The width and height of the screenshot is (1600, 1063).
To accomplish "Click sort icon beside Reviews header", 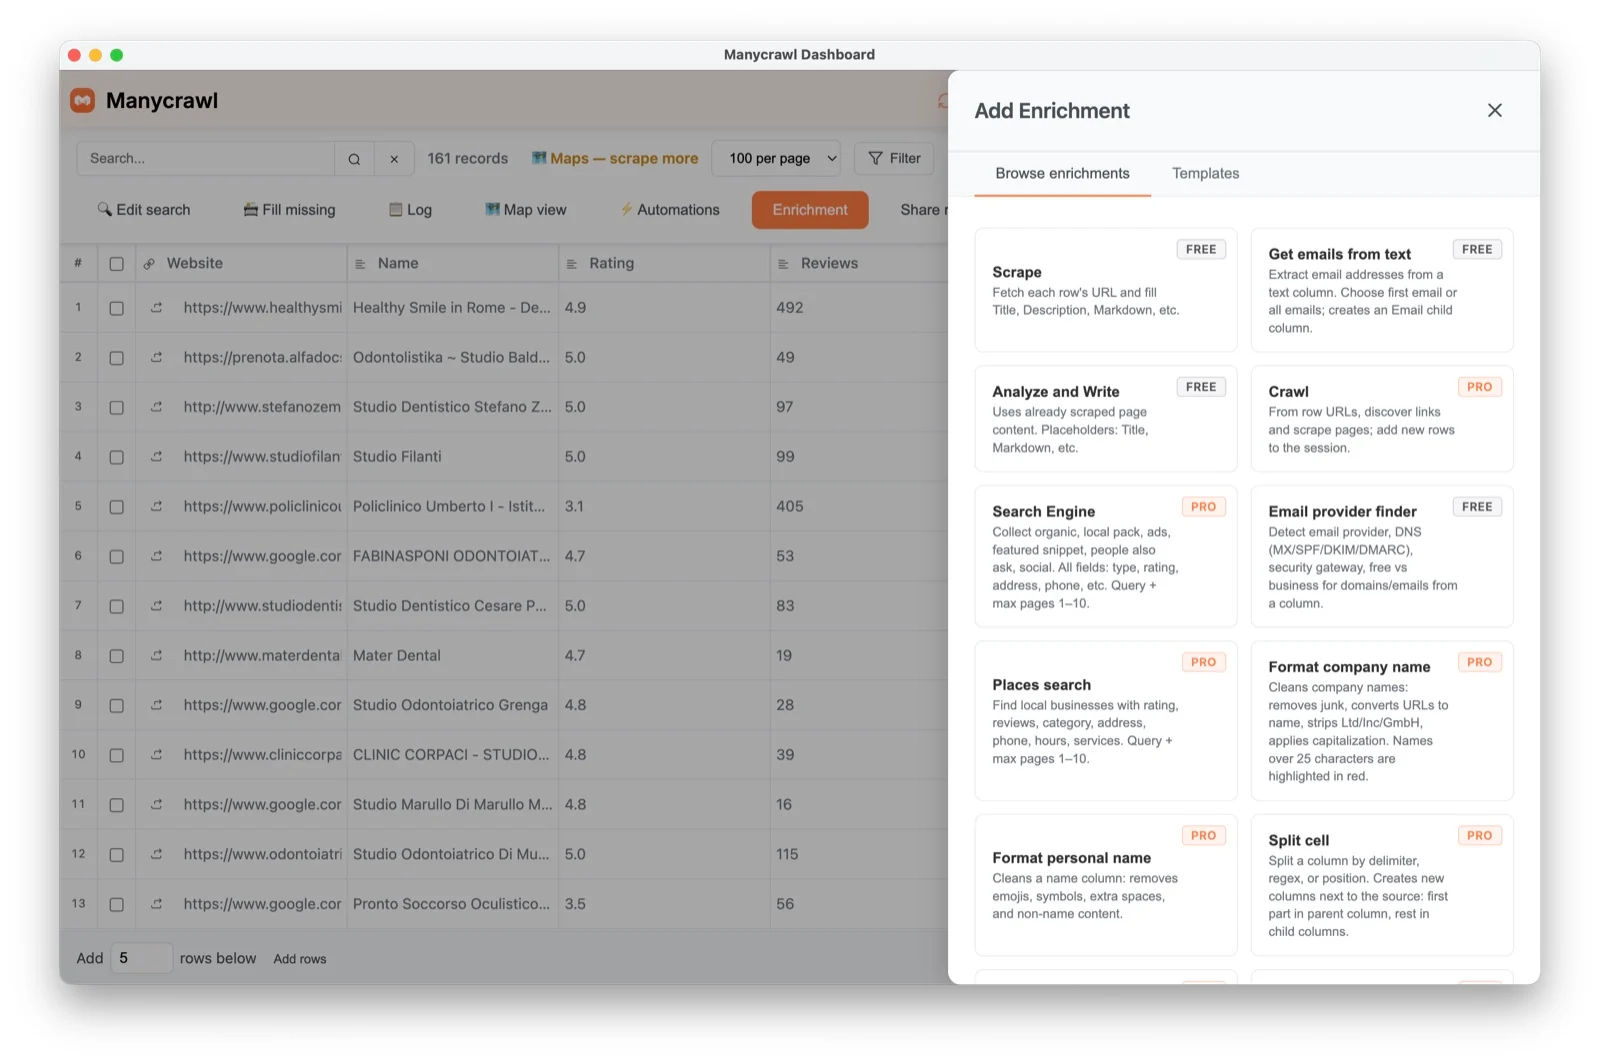I will (x=784, y=264).
